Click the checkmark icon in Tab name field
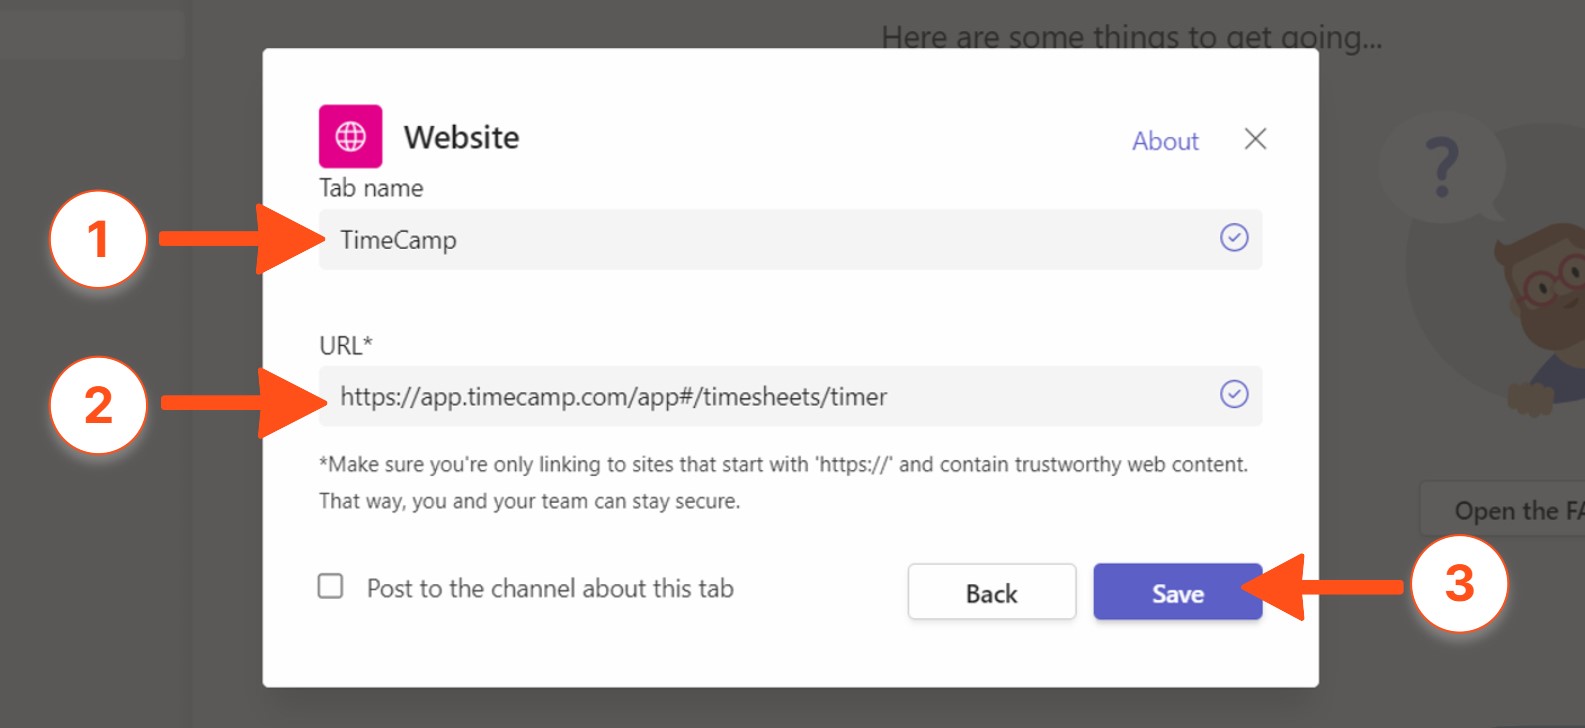Viewport: 1585px width, 728px height. click(x=1234, y=238)
